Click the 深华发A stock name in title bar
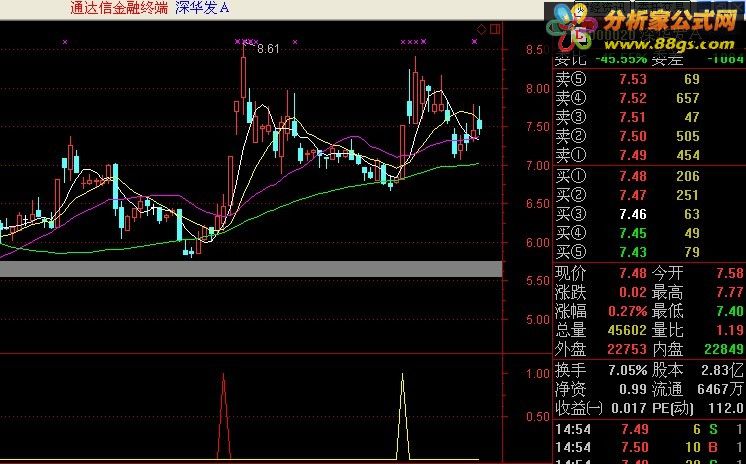The width and height of the screenshot is (746, 464). (x=202, y=8)
